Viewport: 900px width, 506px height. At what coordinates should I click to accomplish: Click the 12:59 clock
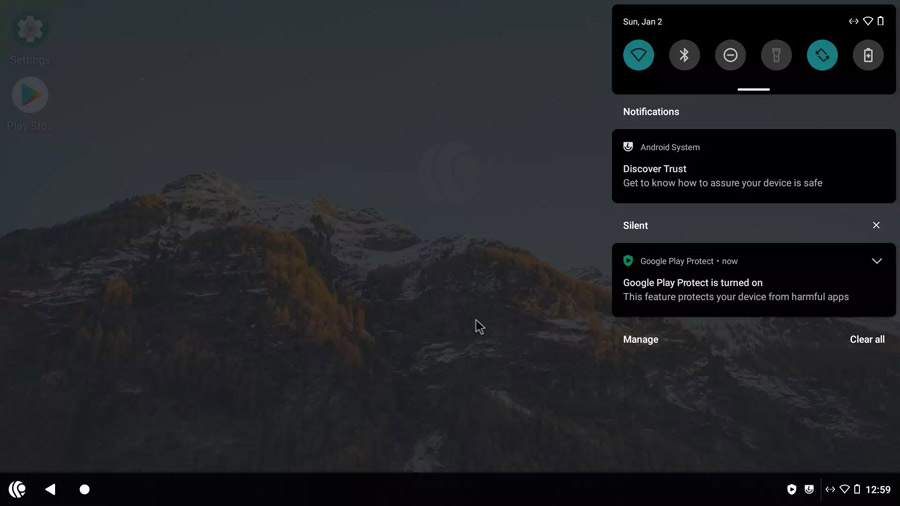(x=878, y=489)
